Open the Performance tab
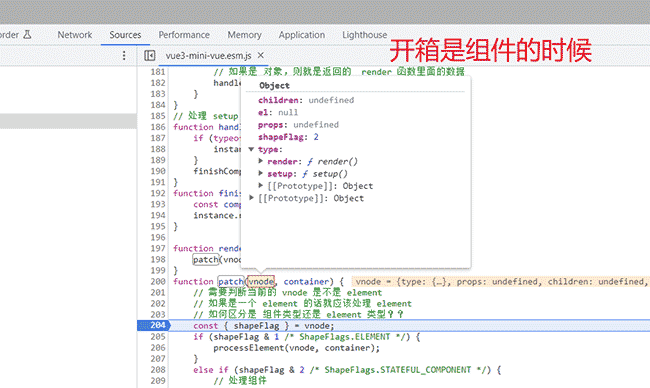The width and height of the screenshot is (650, 388). [184, 35]
